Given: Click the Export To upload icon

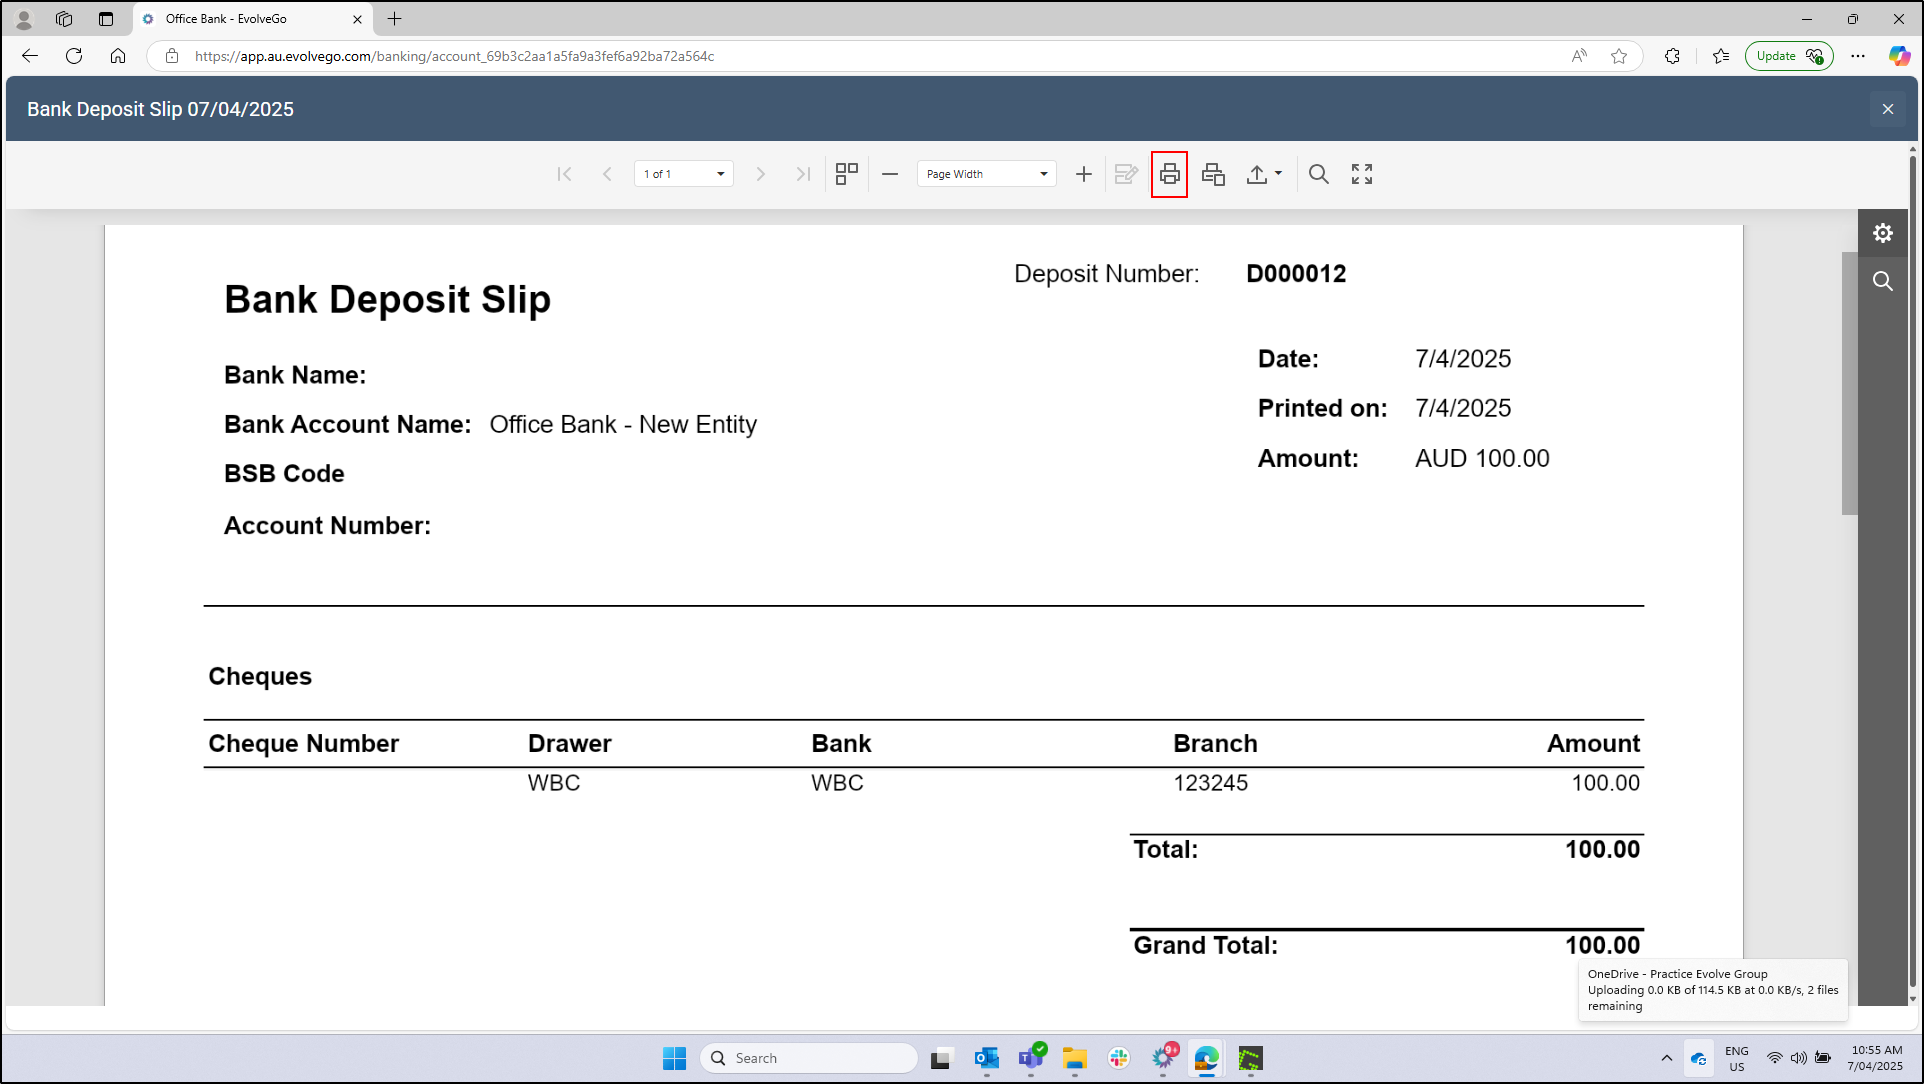Looking at the screenshot, I should (1256, 174).
